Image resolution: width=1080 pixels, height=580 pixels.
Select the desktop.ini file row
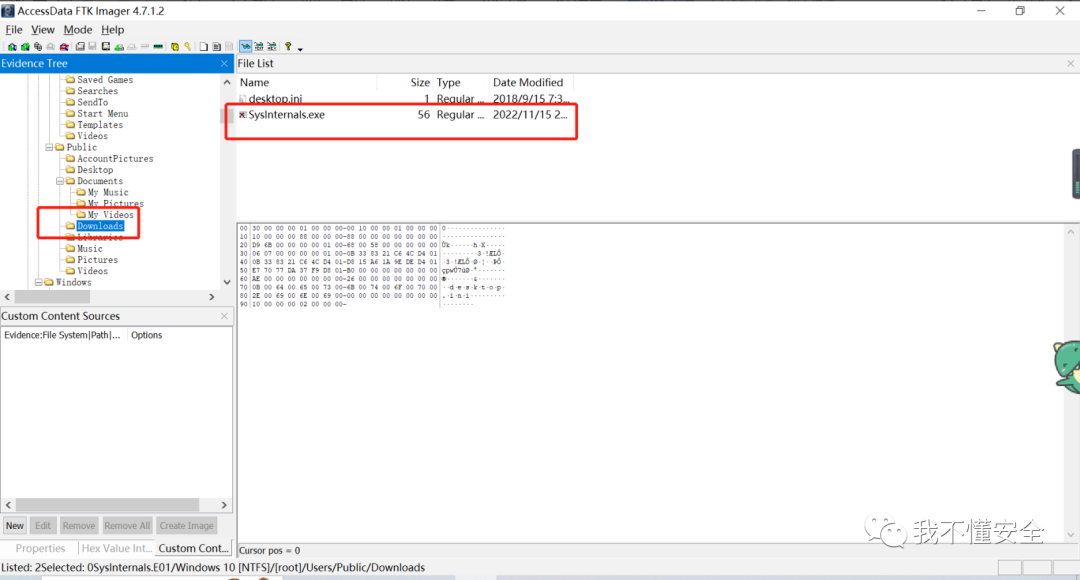[405, 99]
